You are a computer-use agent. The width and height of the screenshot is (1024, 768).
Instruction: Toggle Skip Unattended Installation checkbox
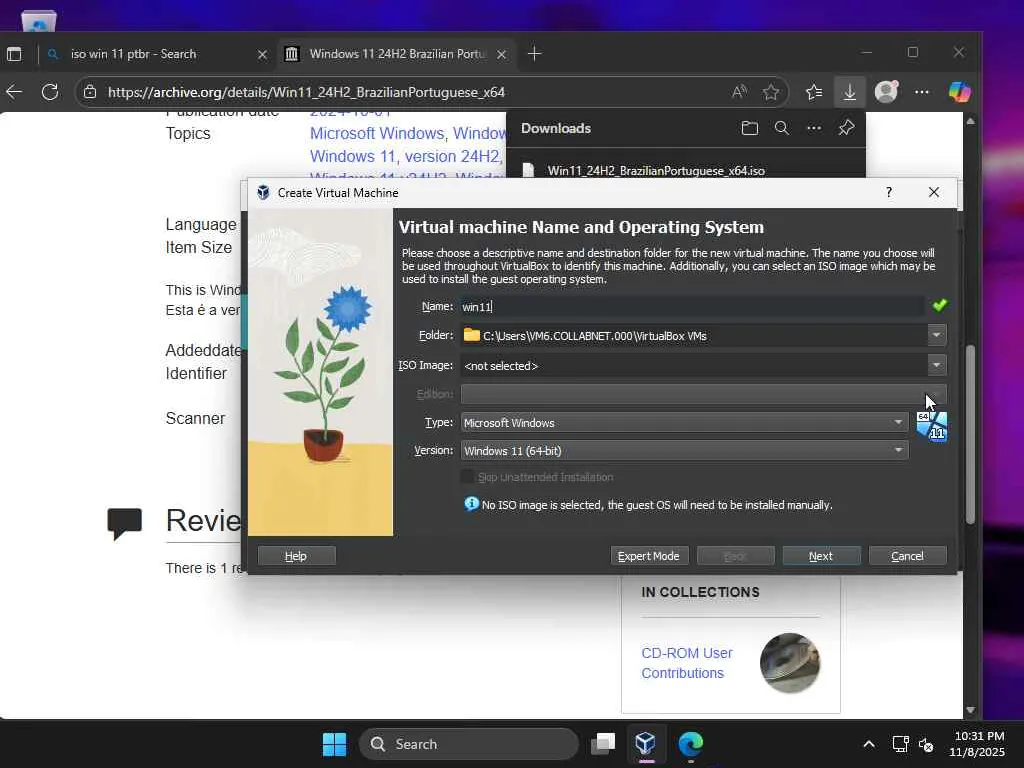(x=467, y=477)
